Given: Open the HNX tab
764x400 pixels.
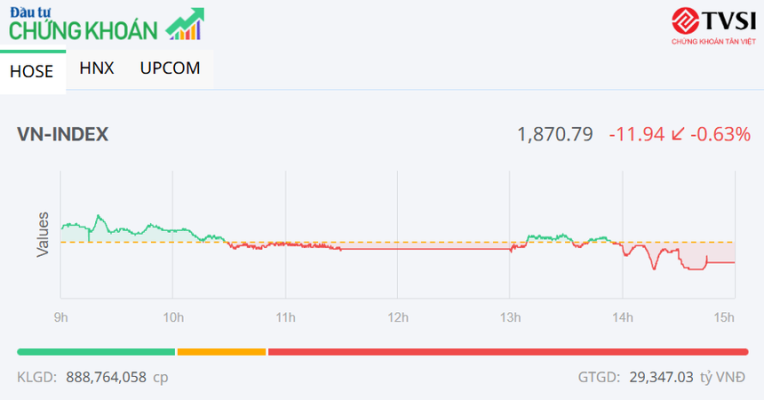Looking at the screenshot, I should (x=97, y=68).
